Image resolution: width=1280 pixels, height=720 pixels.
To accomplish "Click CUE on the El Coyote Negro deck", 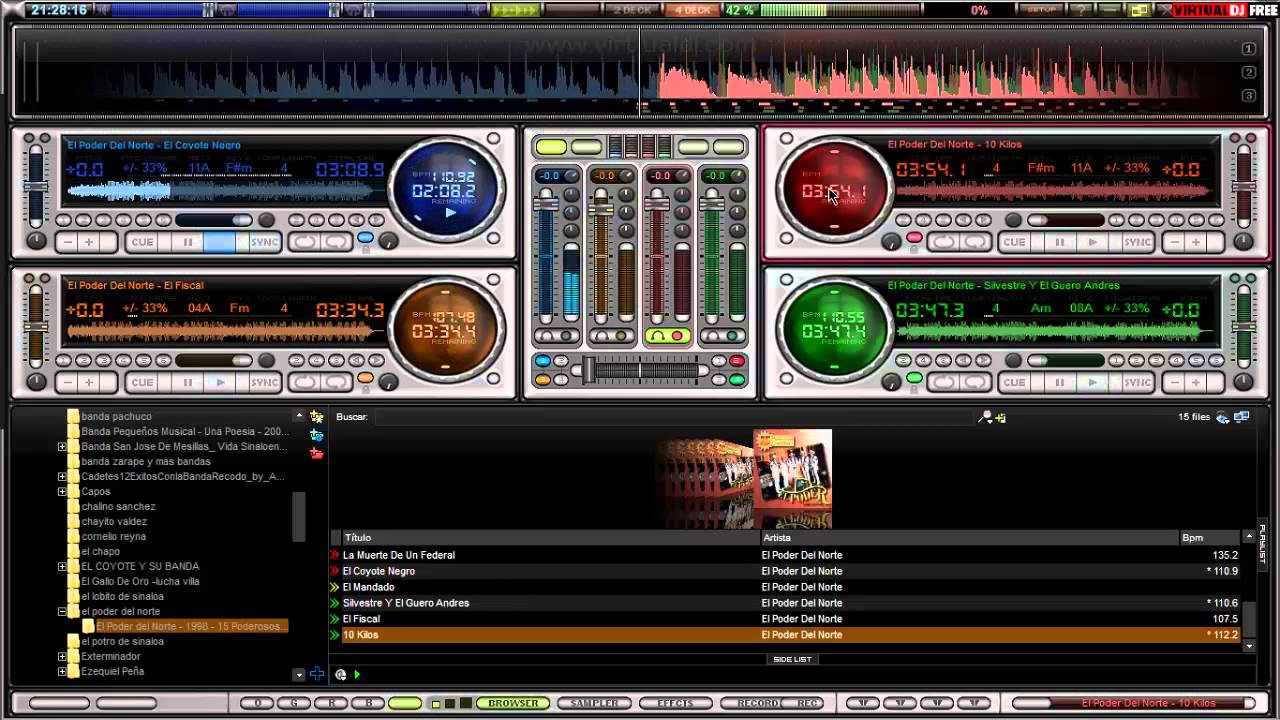I will tap(143, 242).
